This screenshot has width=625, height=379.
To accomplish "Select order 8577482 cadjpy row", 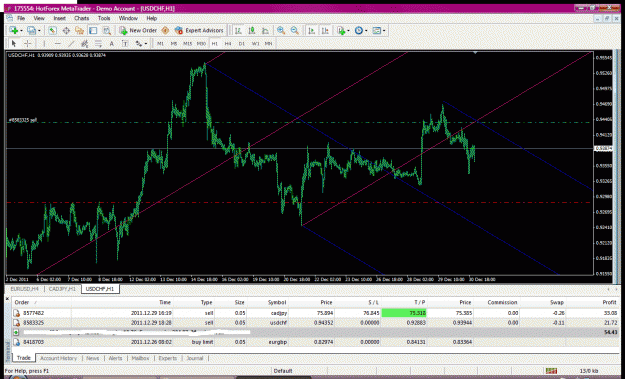I will (315, 313).
